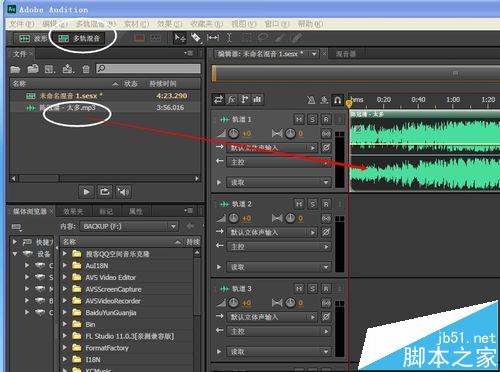Image resolution: width=500 pixels, height=372 pixels.
Task: Toggle auto-play speaker button in Files panel
Action: pyautogui.click(x=123, y=192)
